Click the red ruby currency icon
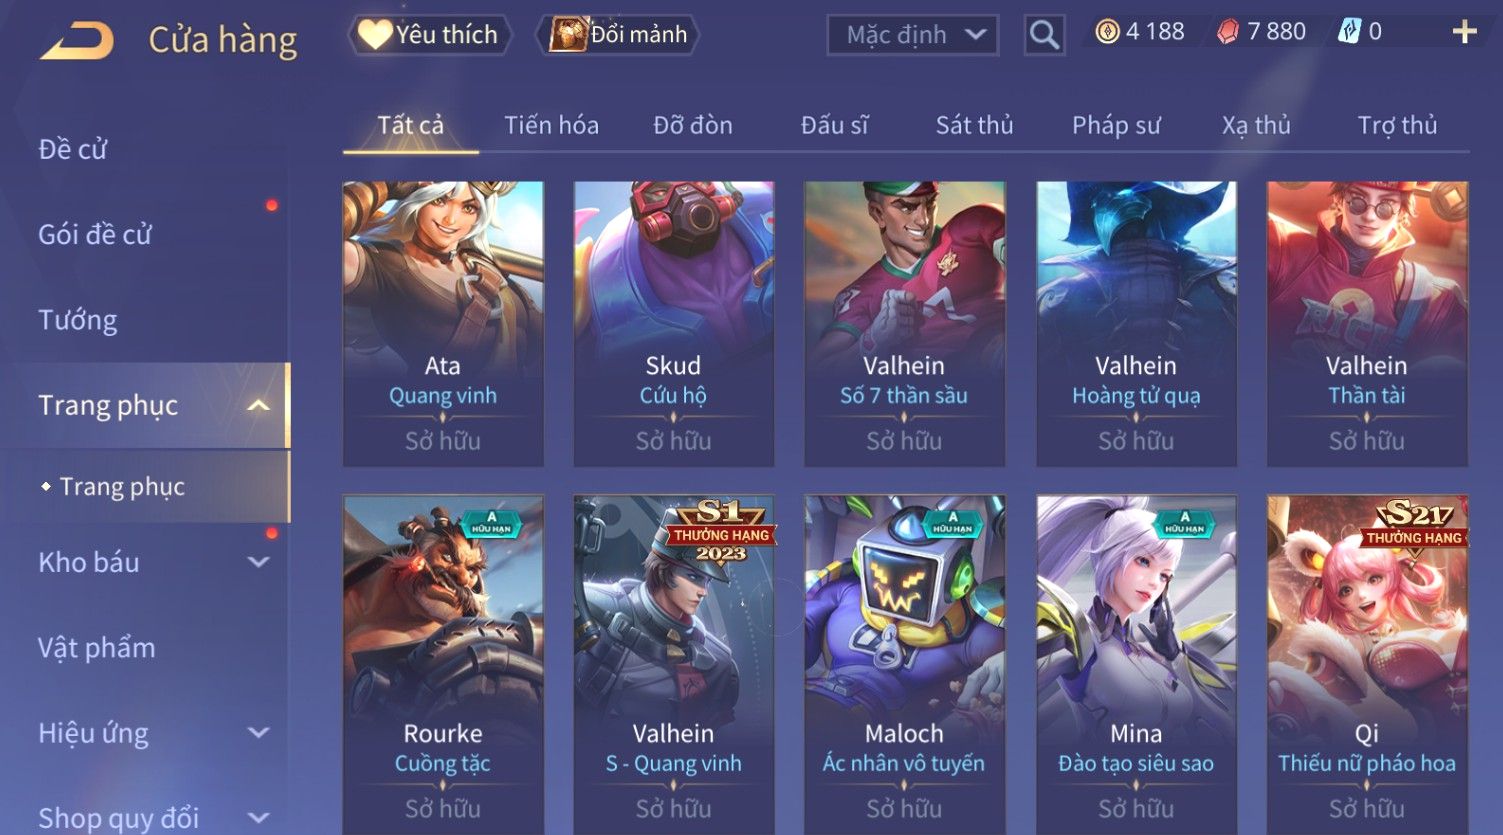 [x=1228, y=32]
